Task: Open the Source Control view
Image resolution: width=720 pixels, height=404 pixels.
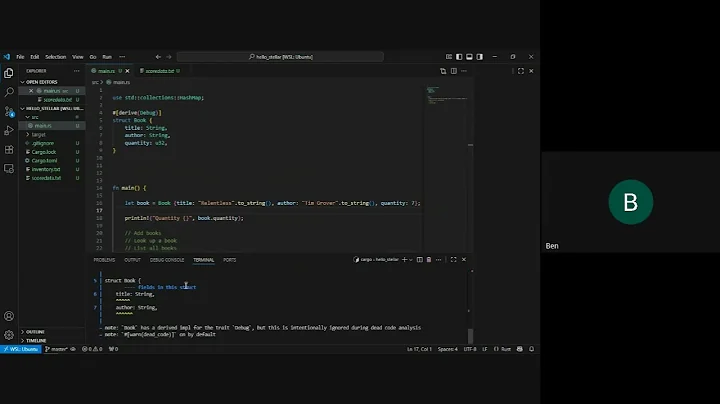Action: pyautogui.click(x=9, y=112)
